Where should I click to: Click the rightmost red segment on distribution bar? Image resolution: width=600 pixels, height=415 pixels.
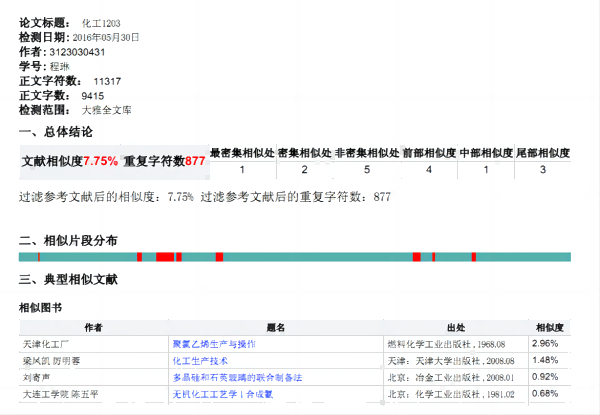[472, 257]
